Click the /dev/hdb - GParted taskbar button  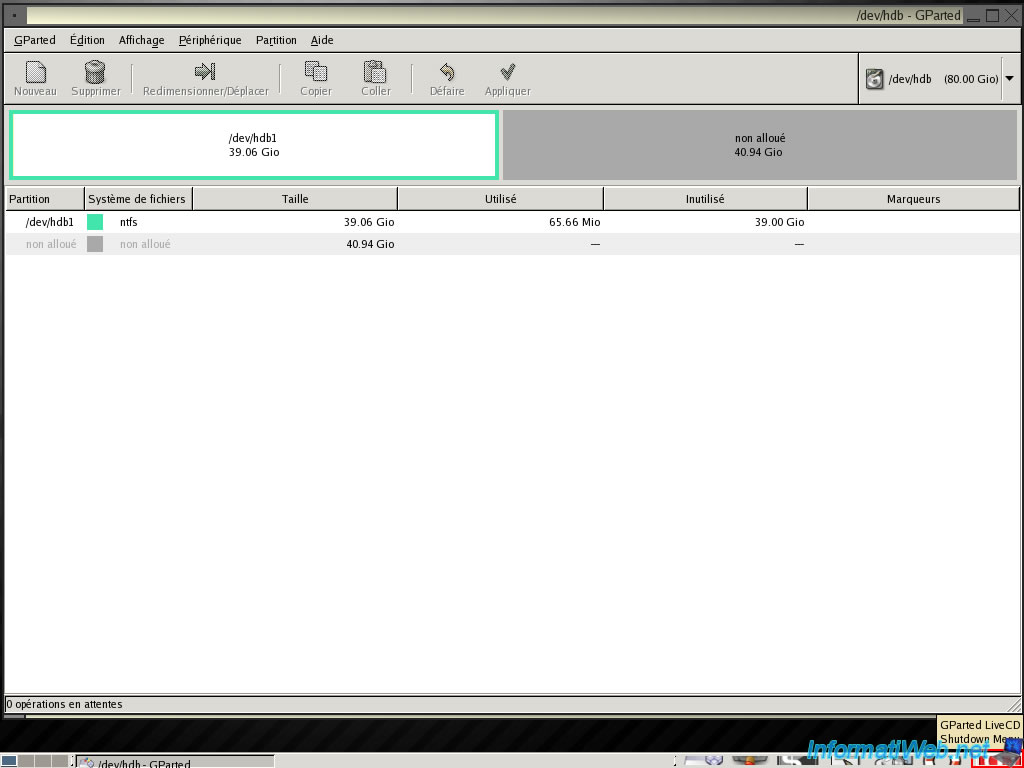[x=175, y=761]
